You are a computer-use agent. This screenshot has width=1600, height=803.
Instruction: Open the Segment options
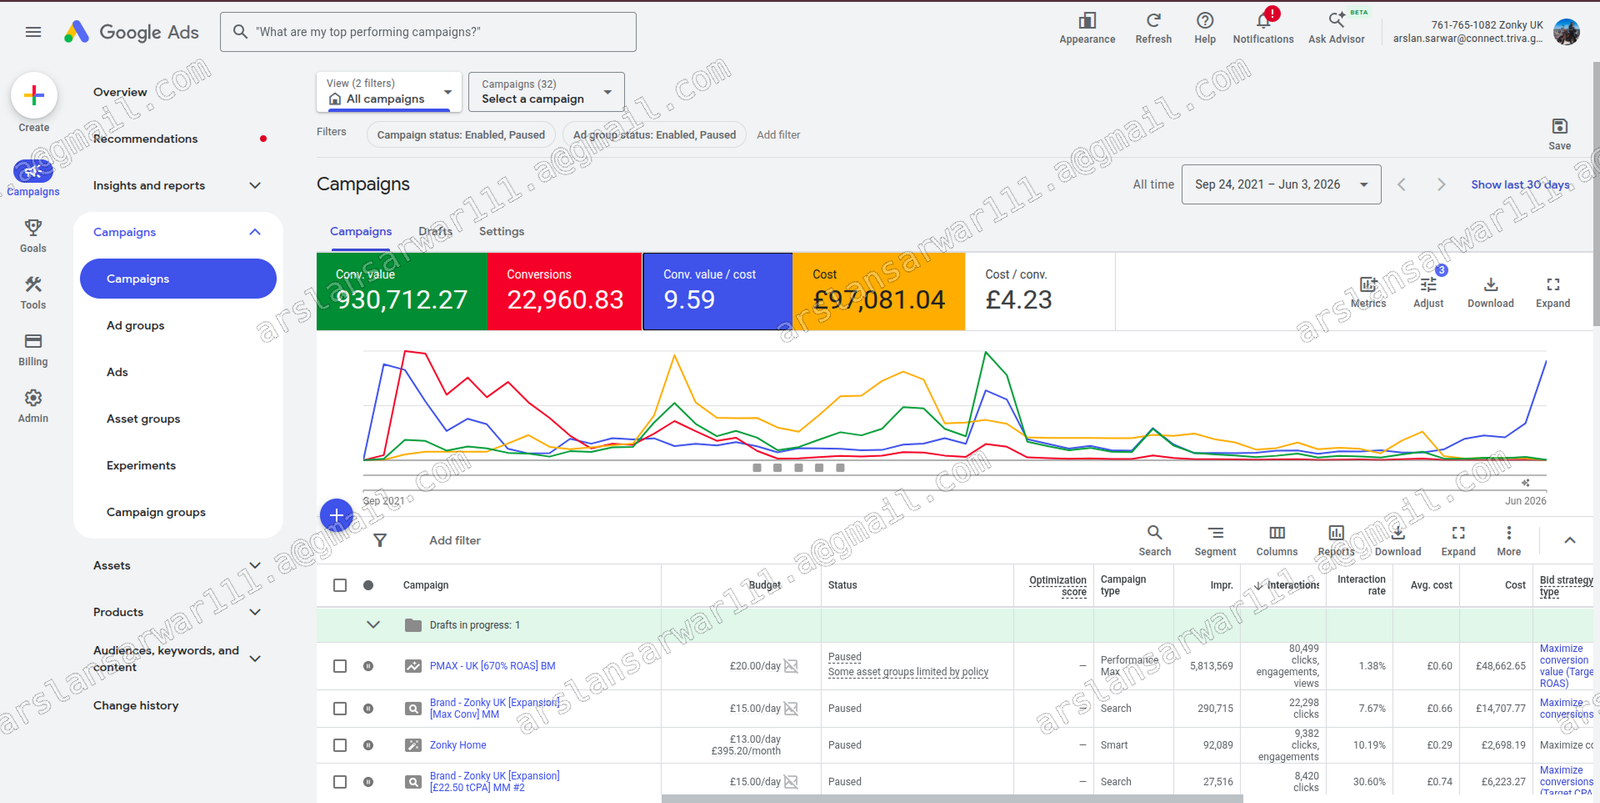(1215, 540)
